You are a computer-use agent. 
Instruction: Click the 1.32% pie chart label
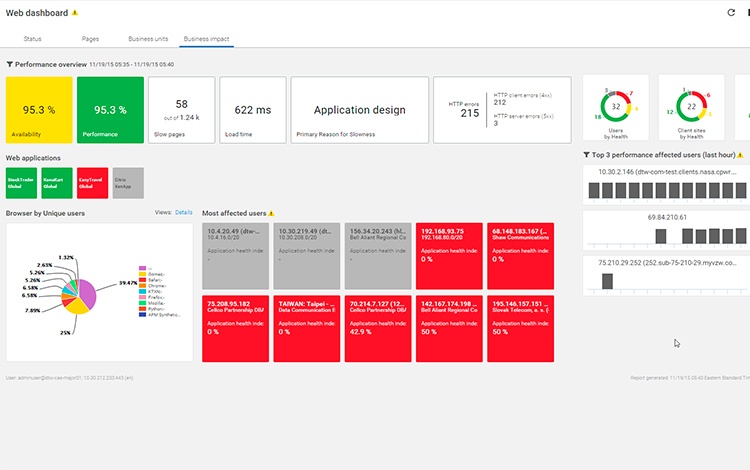click(x=66, y=257)
